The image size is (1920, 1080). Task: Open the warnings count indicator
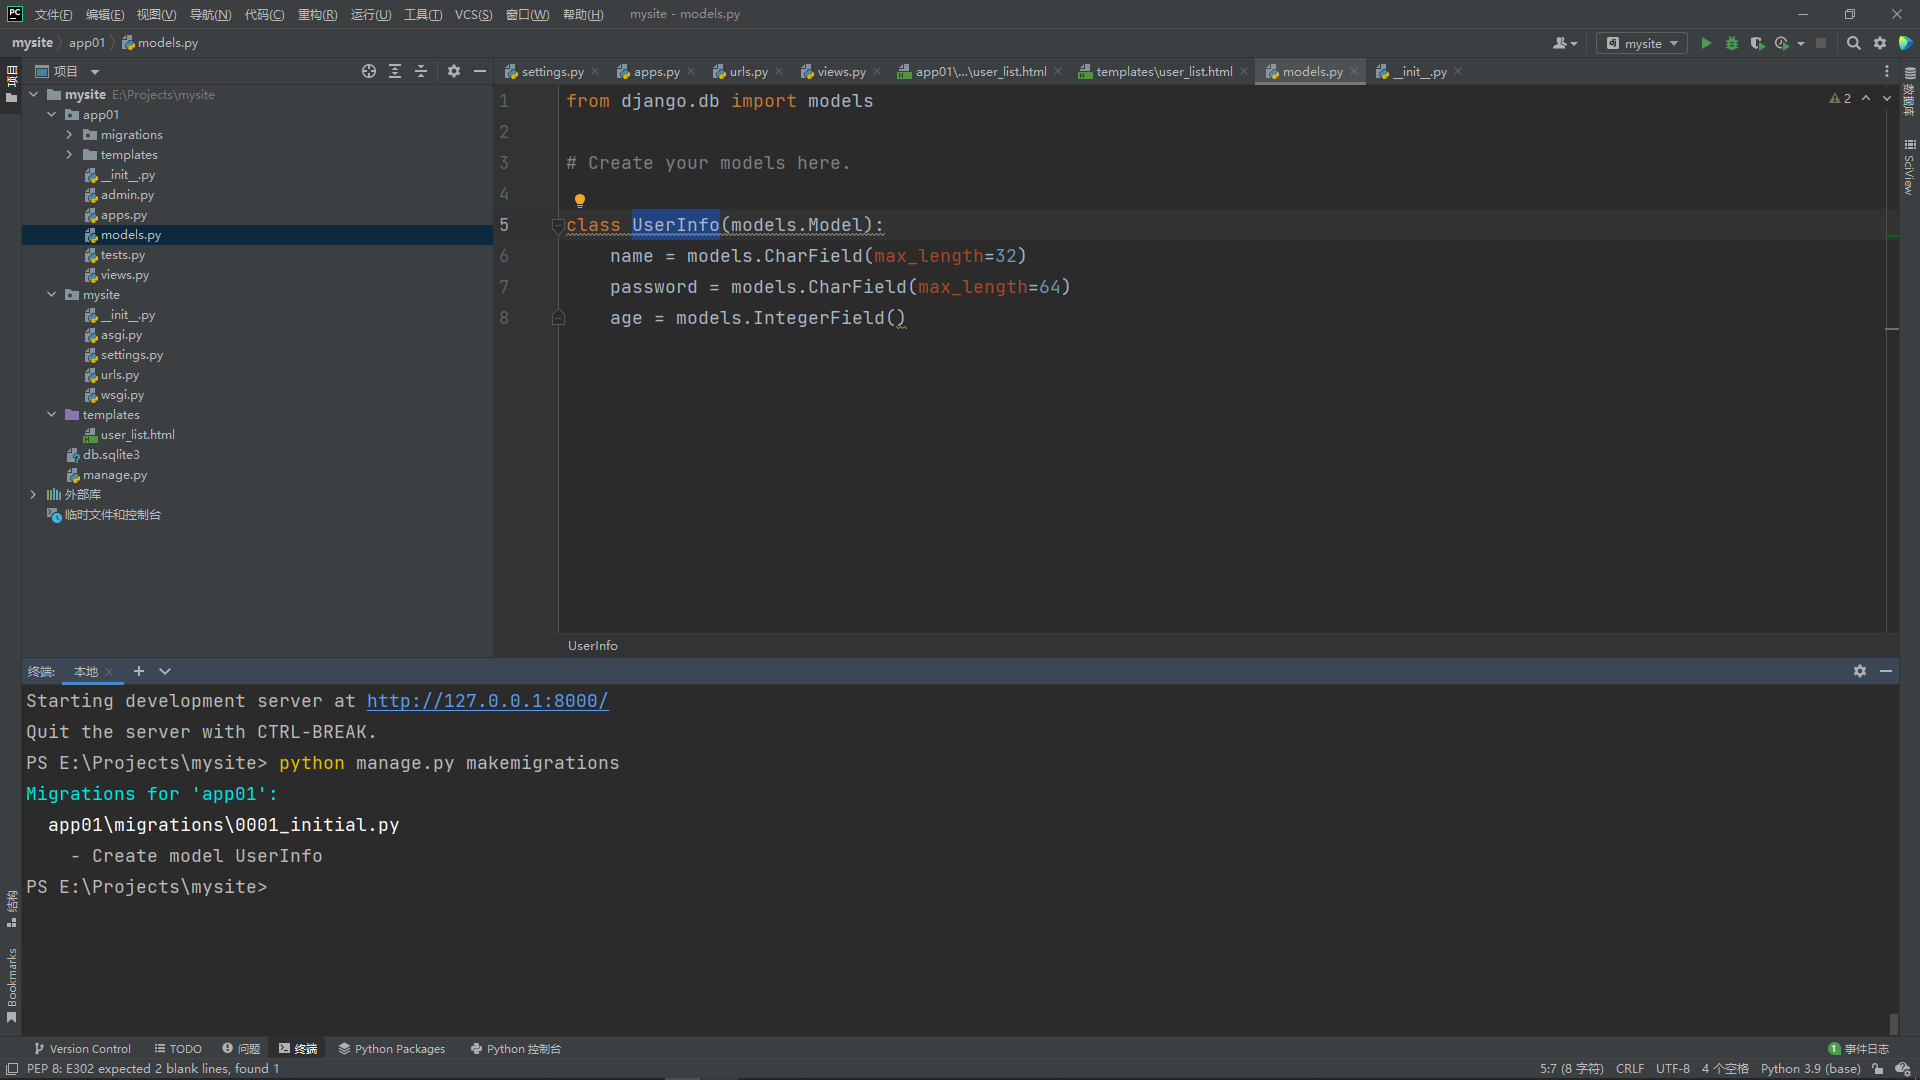point(1840,98)
